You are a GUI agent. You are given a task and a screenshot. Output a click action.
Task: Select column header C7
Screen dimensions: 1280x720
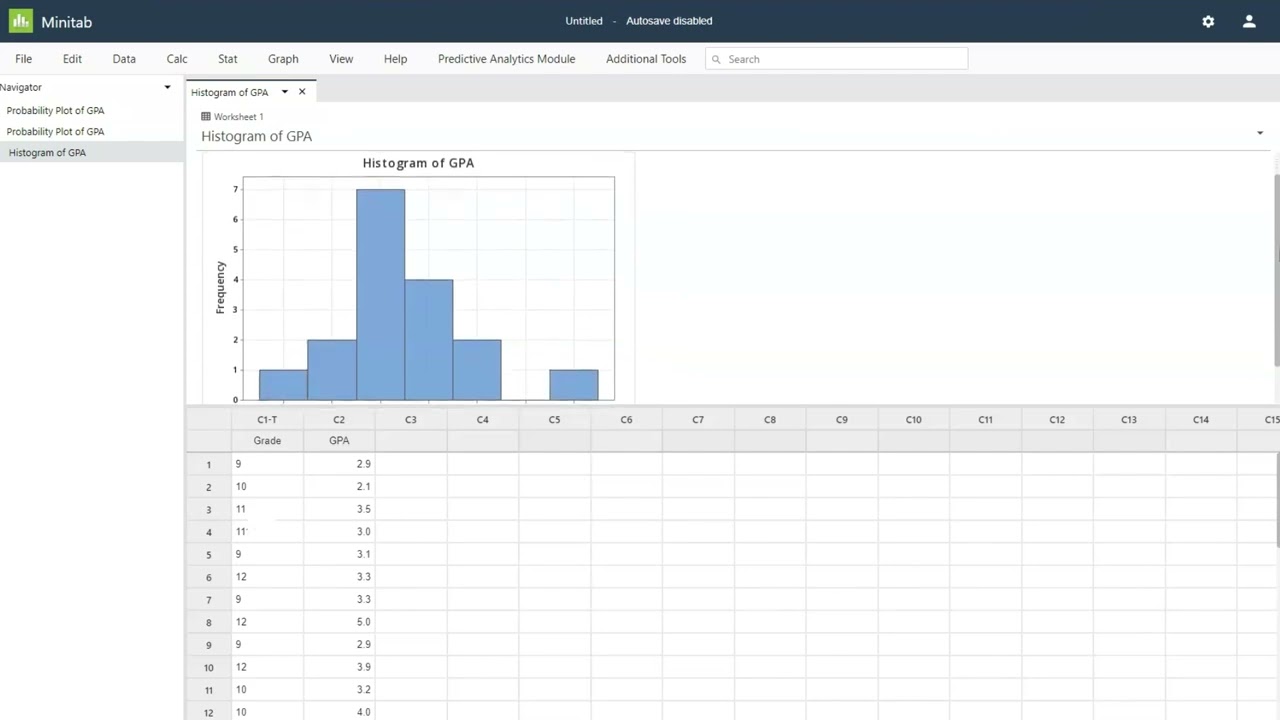pos(698,420)
